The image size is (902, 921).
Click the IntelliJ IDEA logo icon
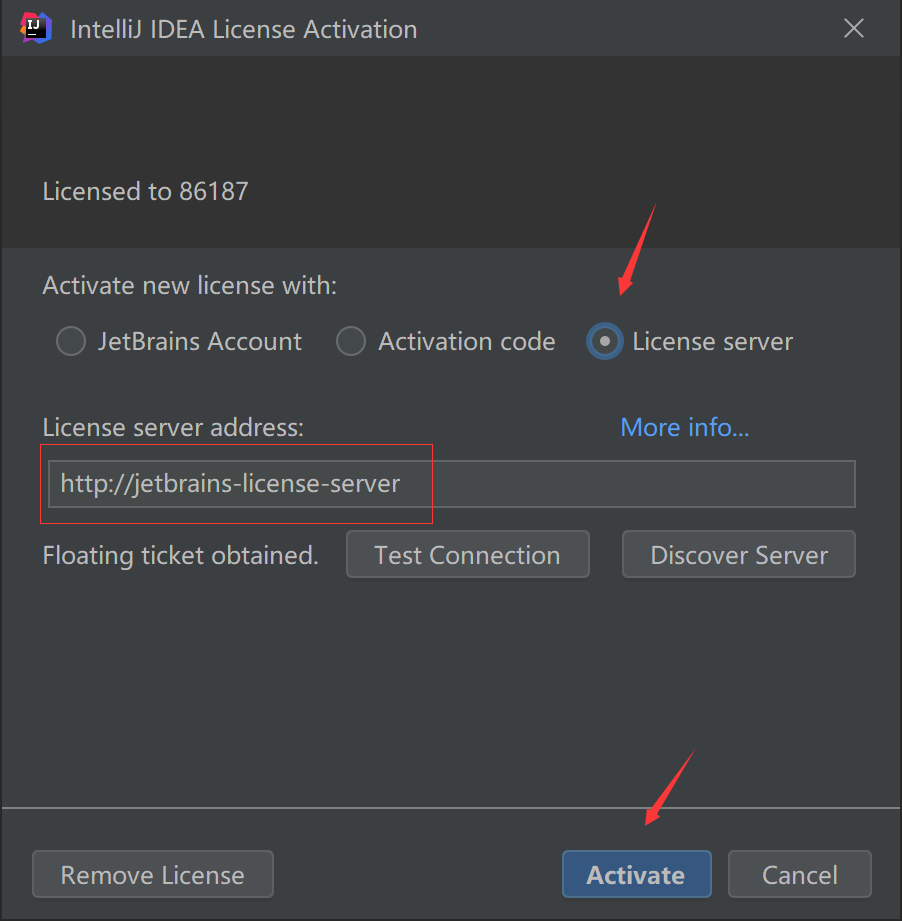coord(36,28)
